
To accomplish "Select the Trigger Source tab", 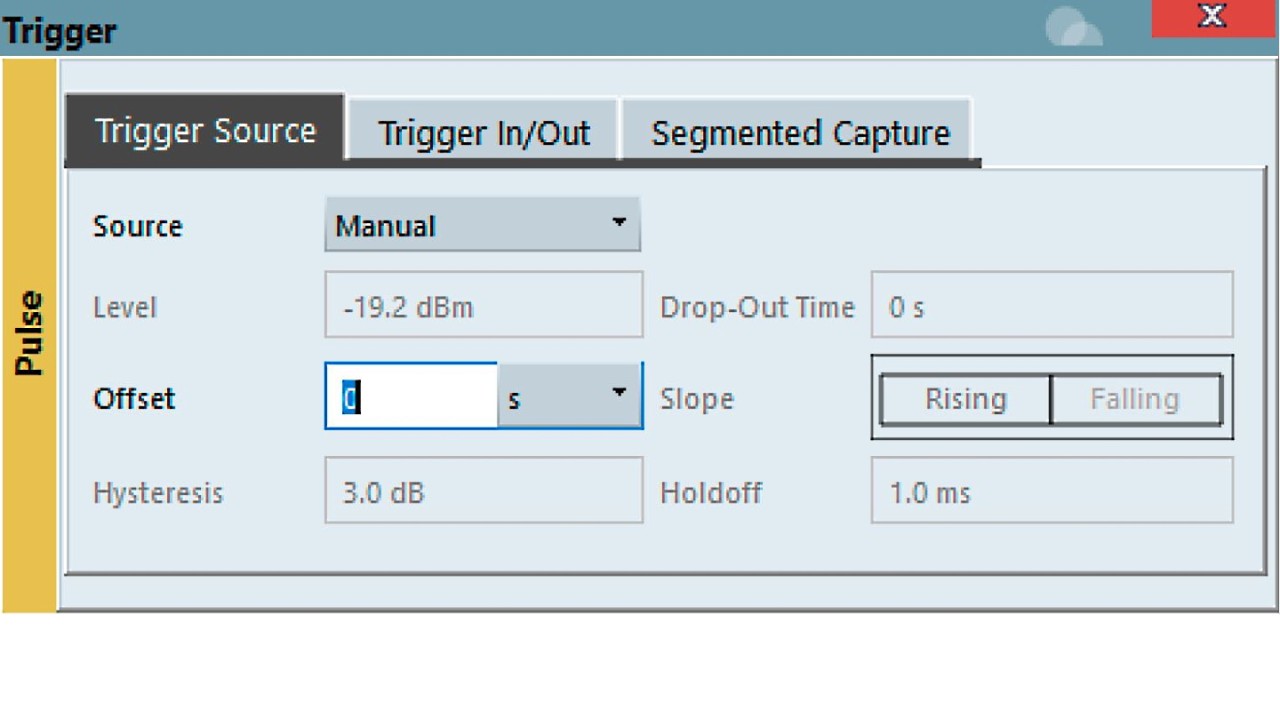I will coord(205,131).
